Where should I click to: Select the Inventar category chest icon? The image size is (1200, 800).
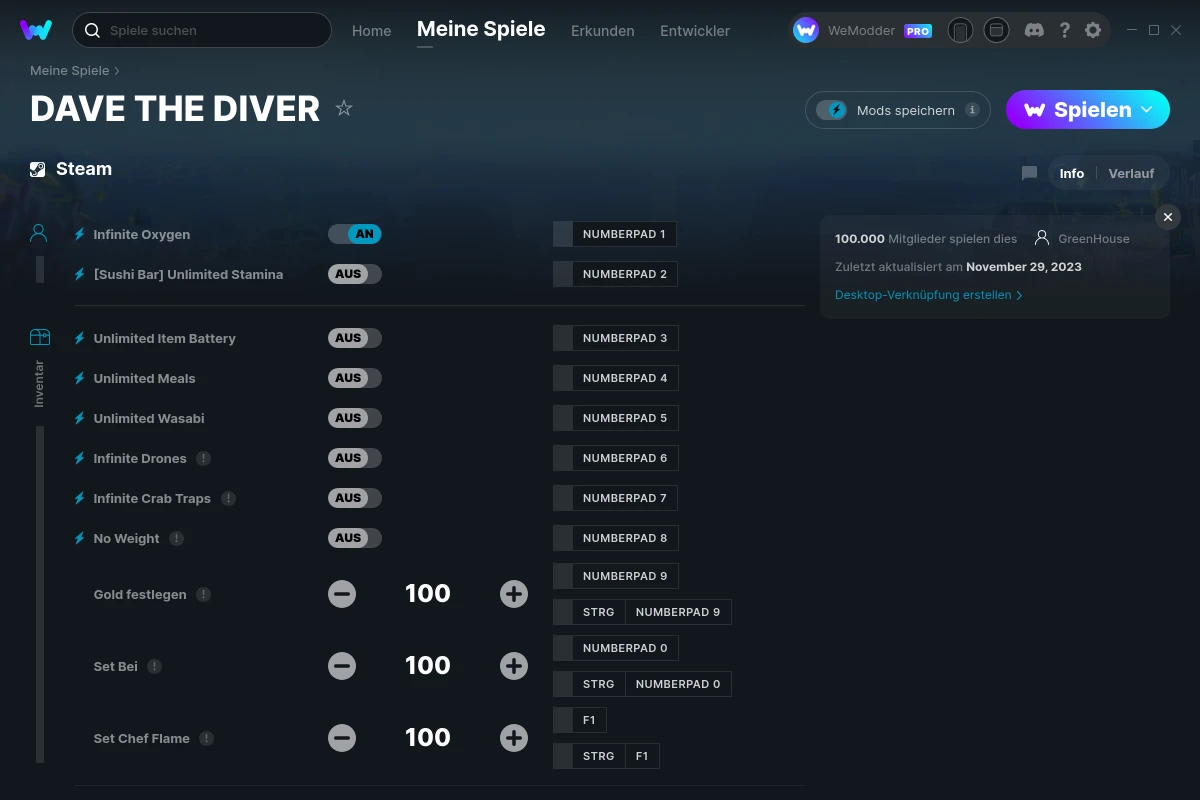click(x=39, y=337)
